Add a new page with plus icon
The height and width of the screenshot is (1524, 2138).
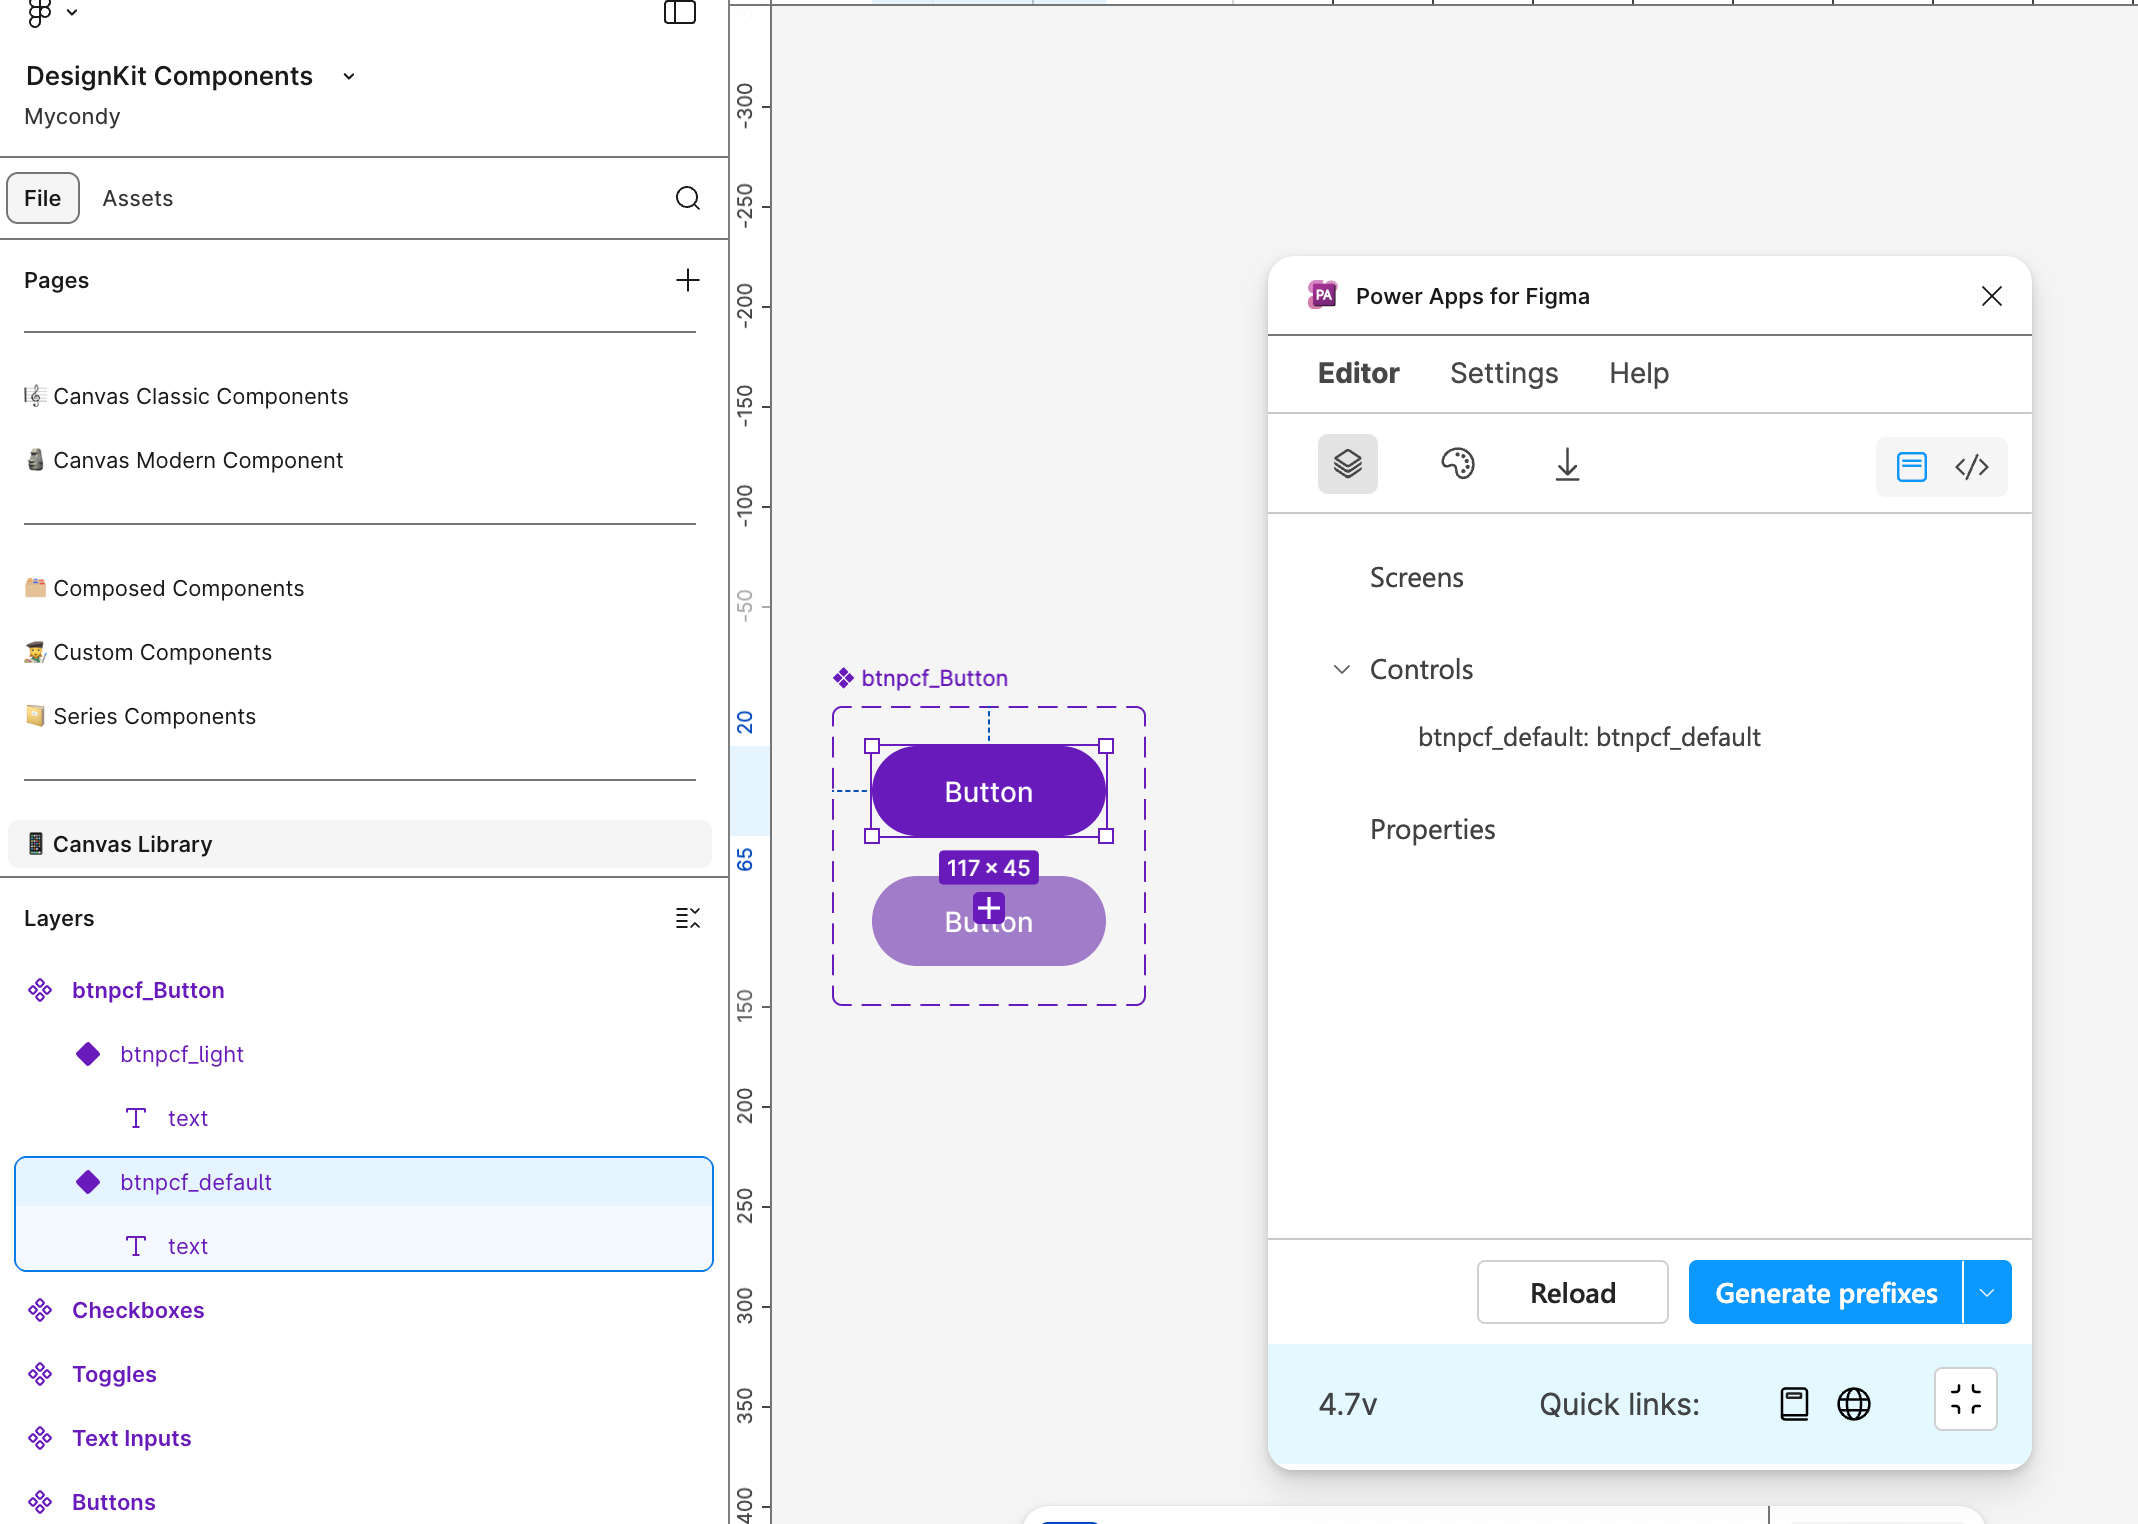[687, 280]
